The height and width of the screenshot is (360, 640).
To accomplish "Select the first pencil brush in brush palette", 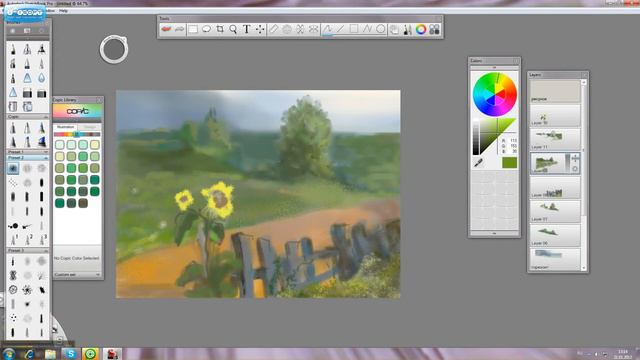I will point(13,49).
